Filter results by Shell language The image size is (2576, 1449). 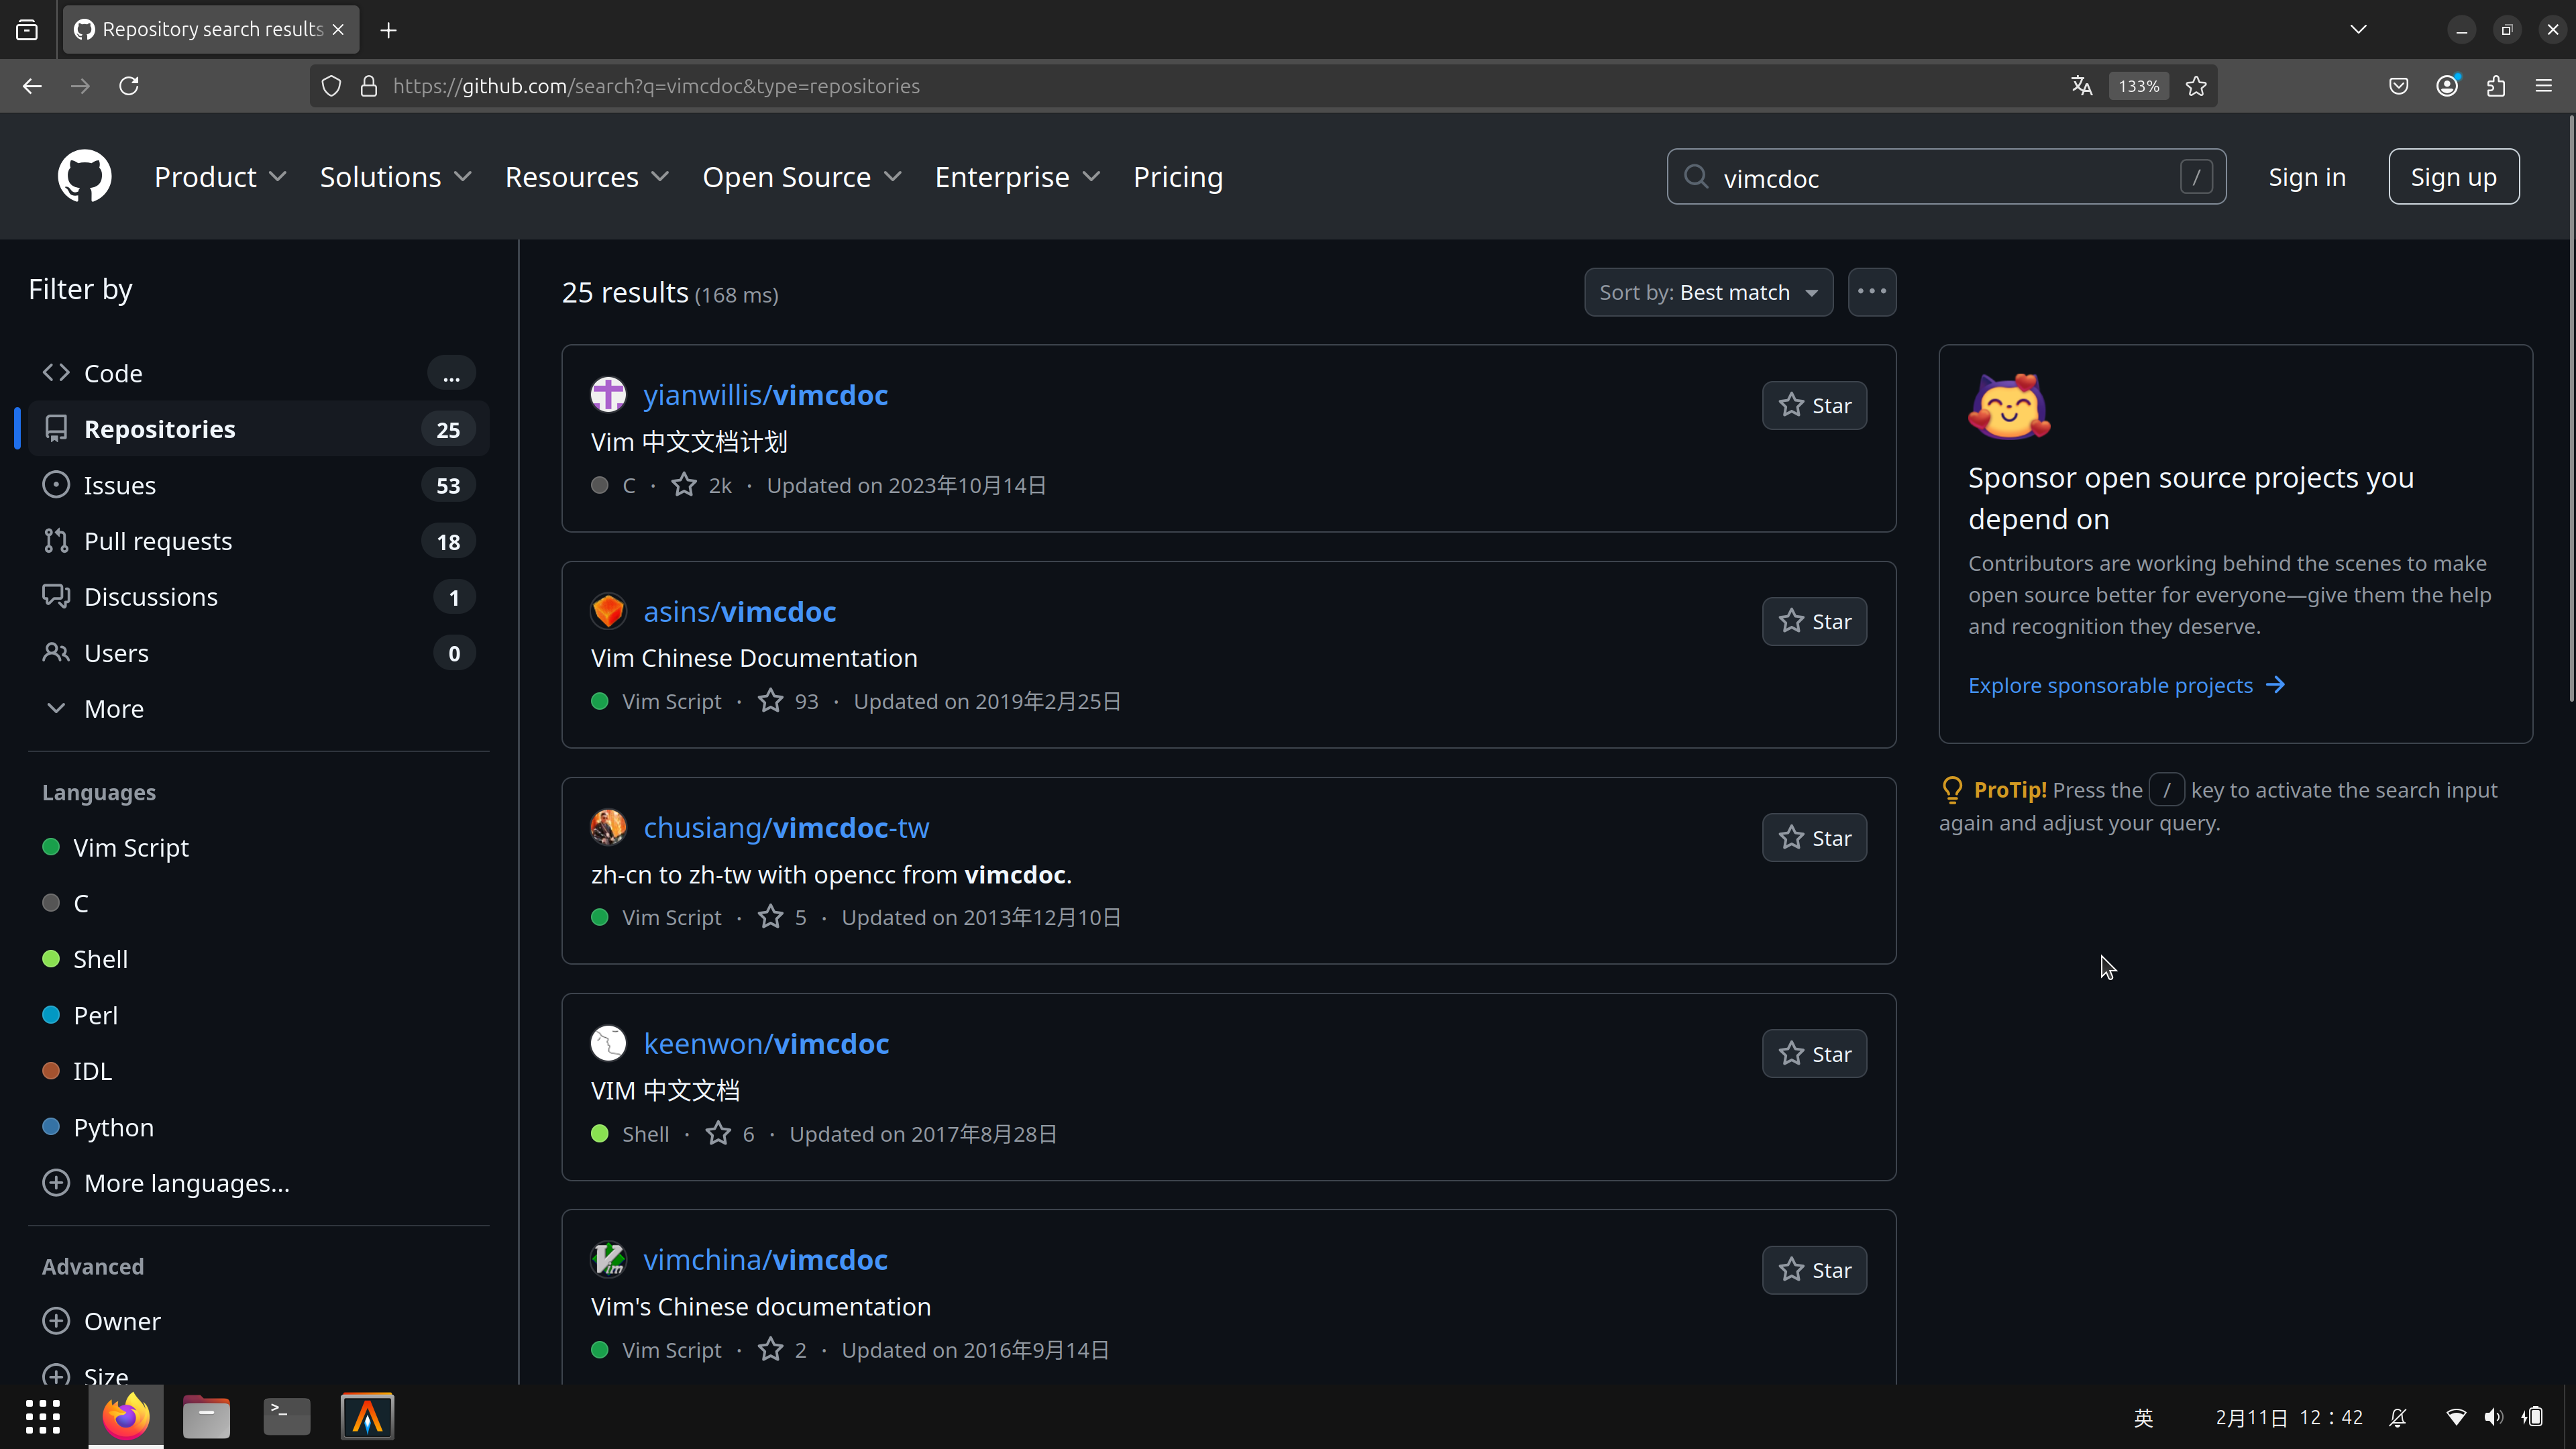tap(100, 959)
